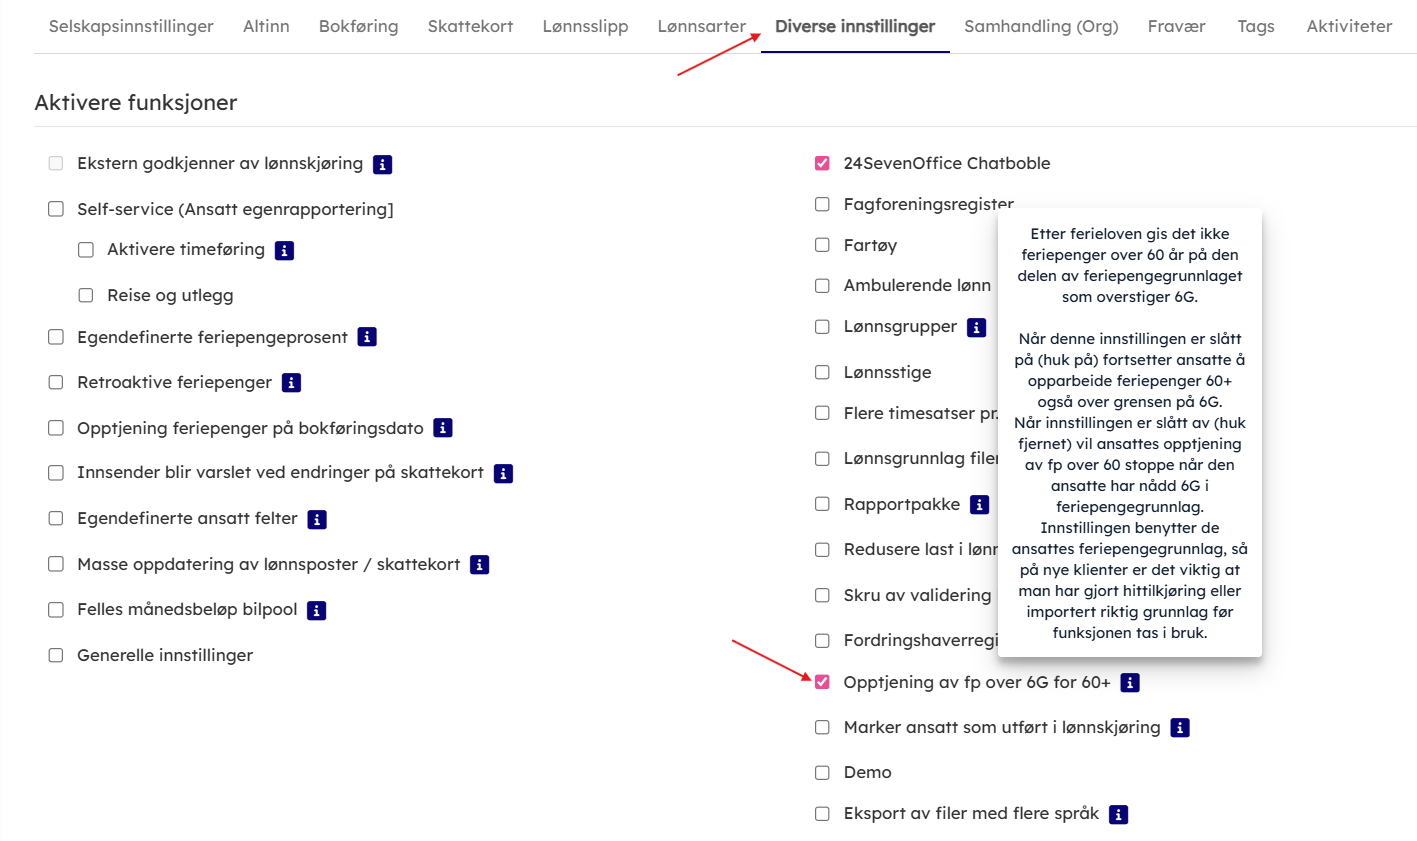Click the Generelle innstillinger label
The height and width of the screenshot is (841, 1417).
165,655
